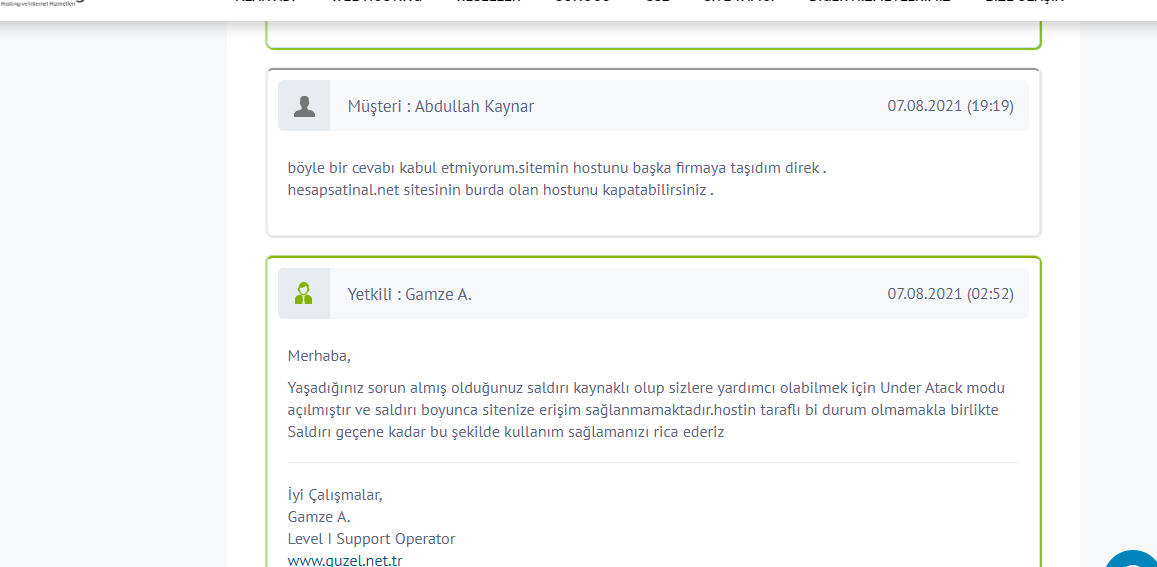This screenshot has width=1157, height=567.
Task: Open the RESELLER menu item
Action: tap(488, 1)
